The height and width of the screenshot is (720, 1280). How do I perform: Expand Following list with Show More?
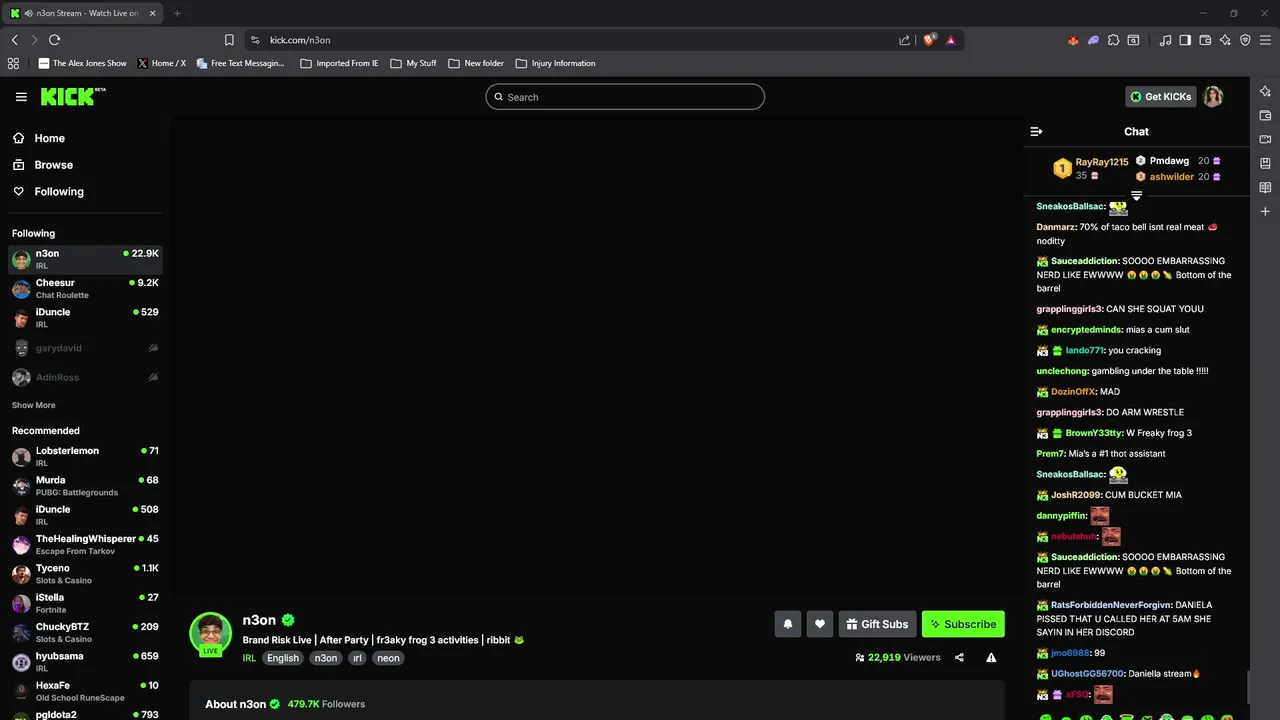34,405
